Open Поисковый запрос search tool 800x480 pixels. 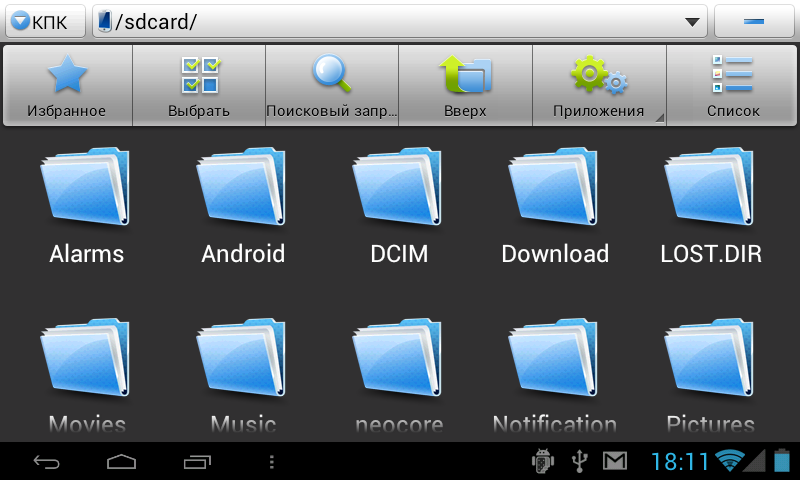(332, 85)
